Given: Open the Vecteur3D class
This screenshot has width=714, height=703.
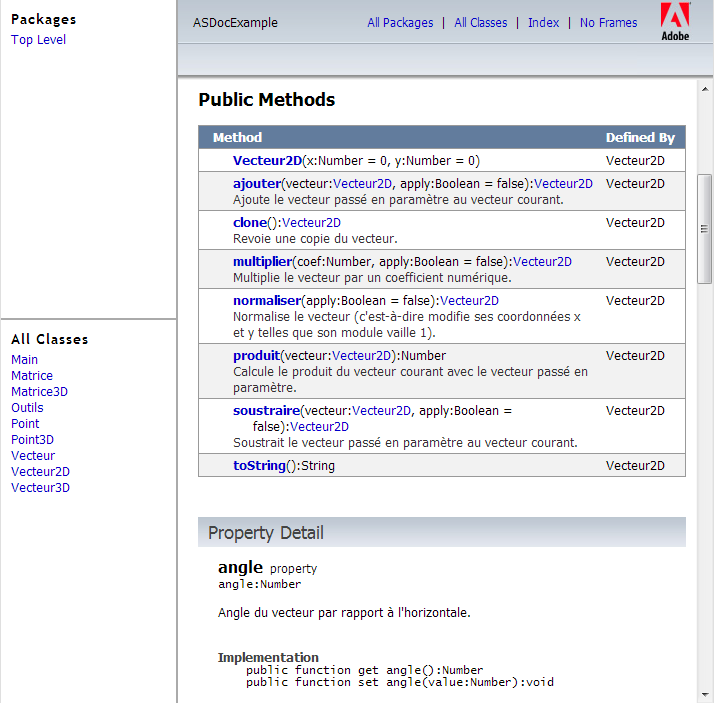Looking at the screenshot, I should [40, 488].
